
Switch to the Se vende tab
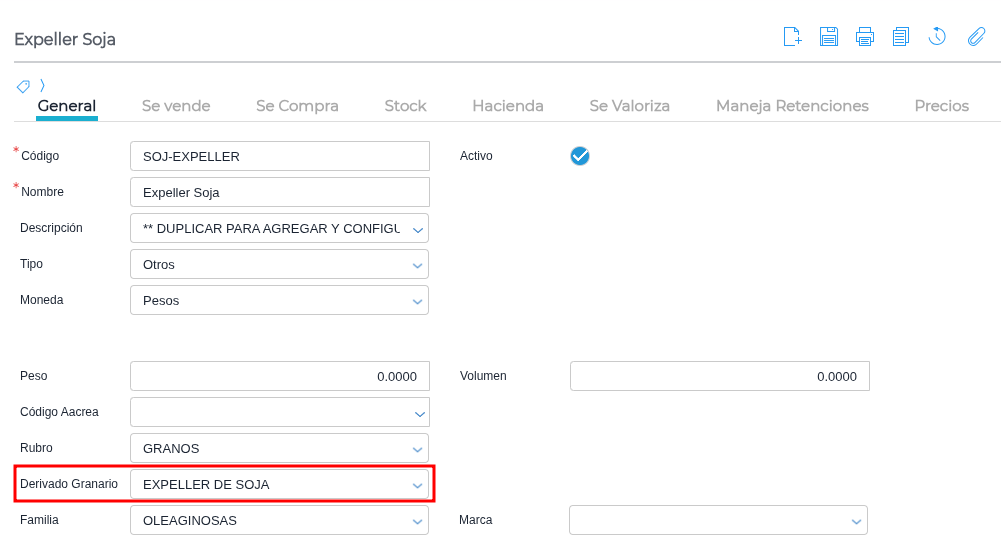tap(176, 106)
